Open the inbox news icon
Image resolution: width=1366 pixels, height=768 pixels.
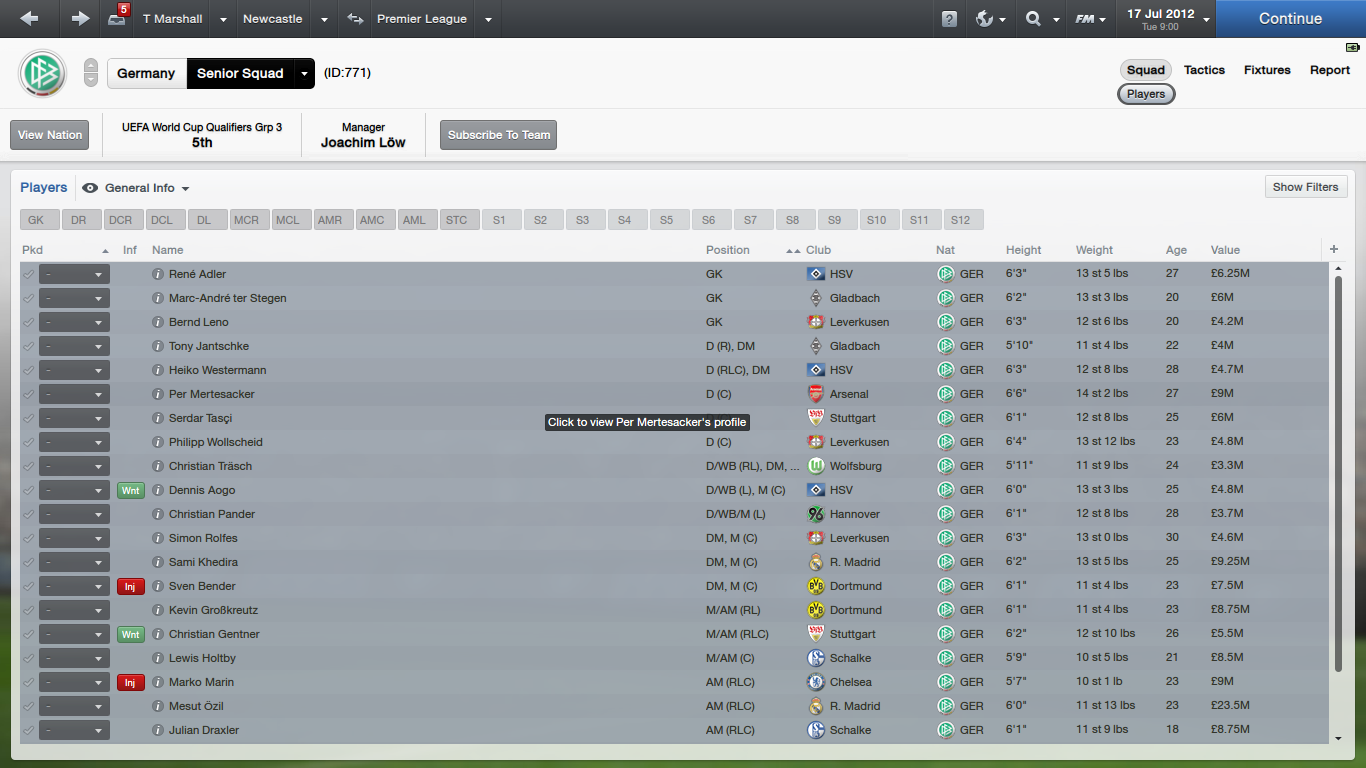pyautogui.click(x=118, y=17)
